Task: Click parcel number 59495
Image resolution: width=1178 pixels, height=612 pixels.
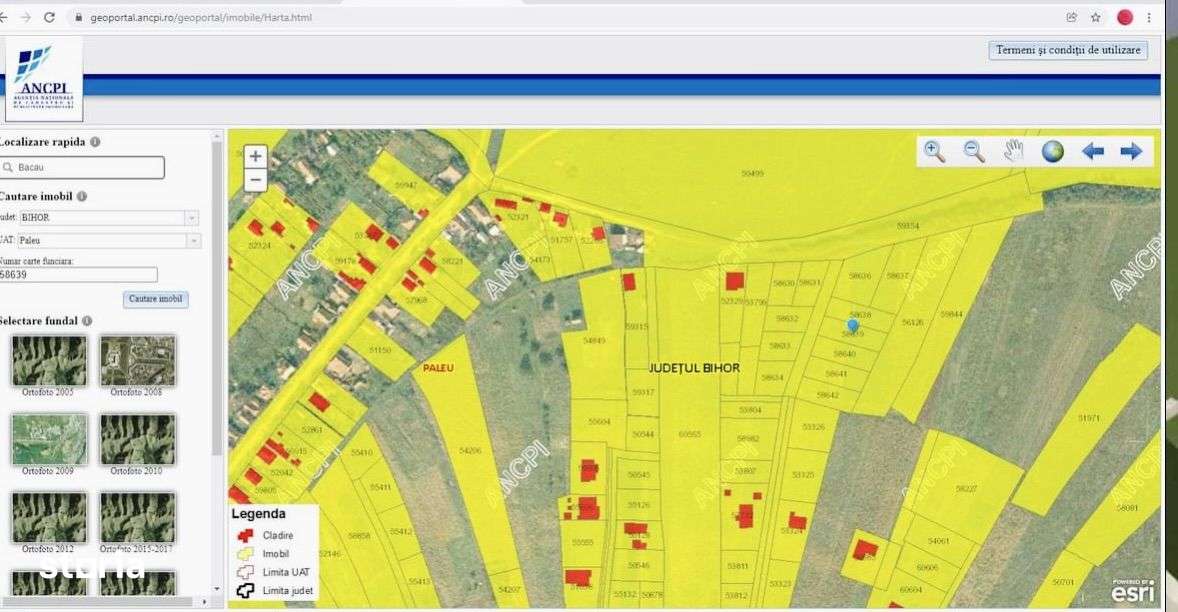Action: point(753,173)
